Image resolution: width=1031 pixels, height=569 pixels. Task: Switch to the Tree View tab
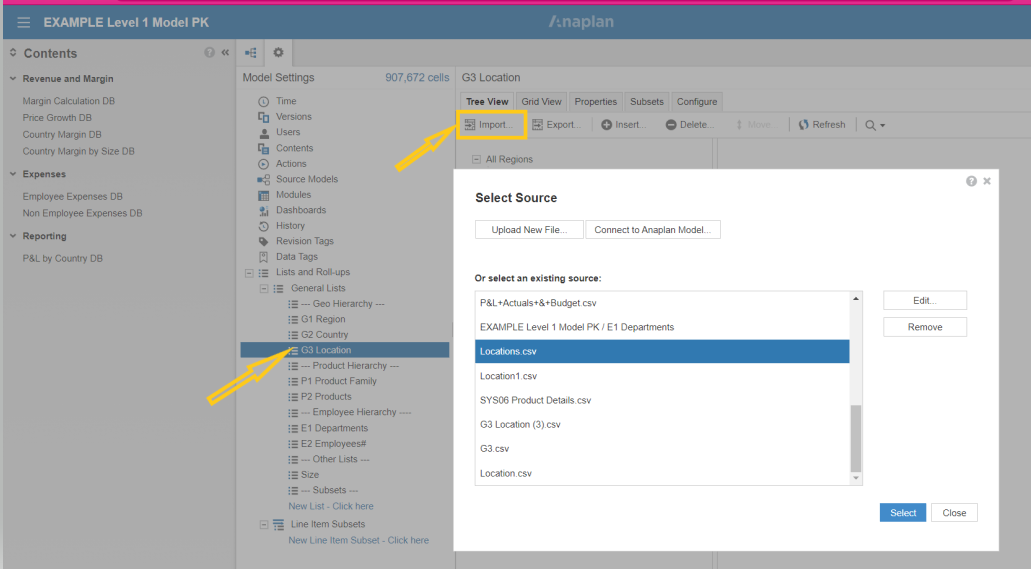click(487, 101)
